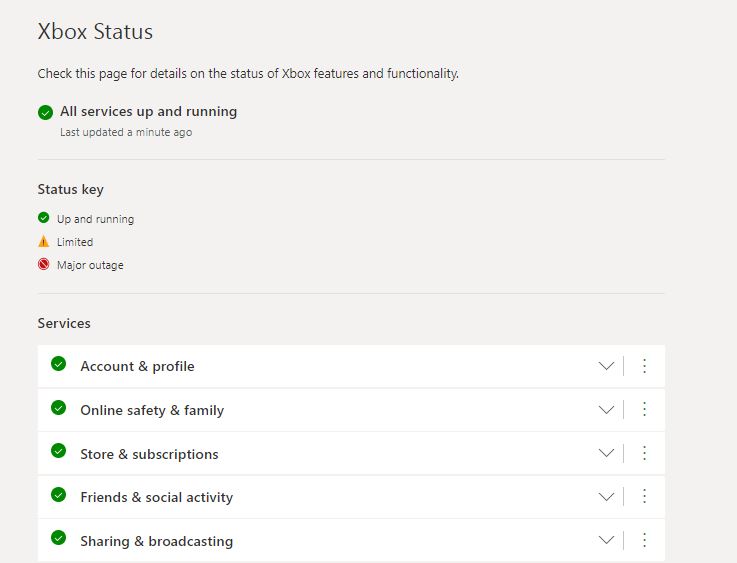Click the Xbox Status page heading

(95, 31)
